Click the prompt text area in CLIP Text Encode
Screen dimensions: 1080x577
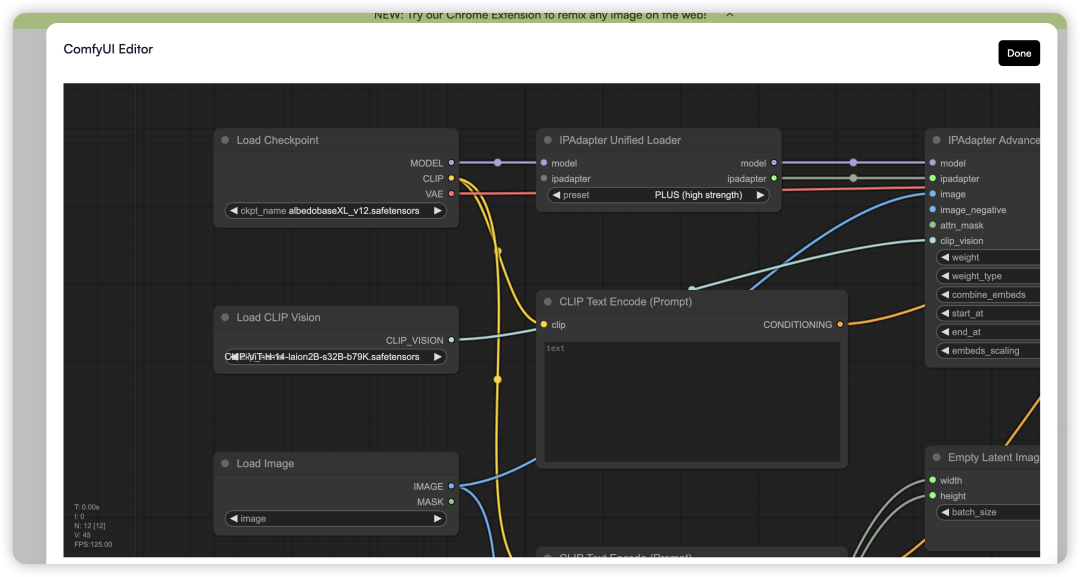[692, 400]
